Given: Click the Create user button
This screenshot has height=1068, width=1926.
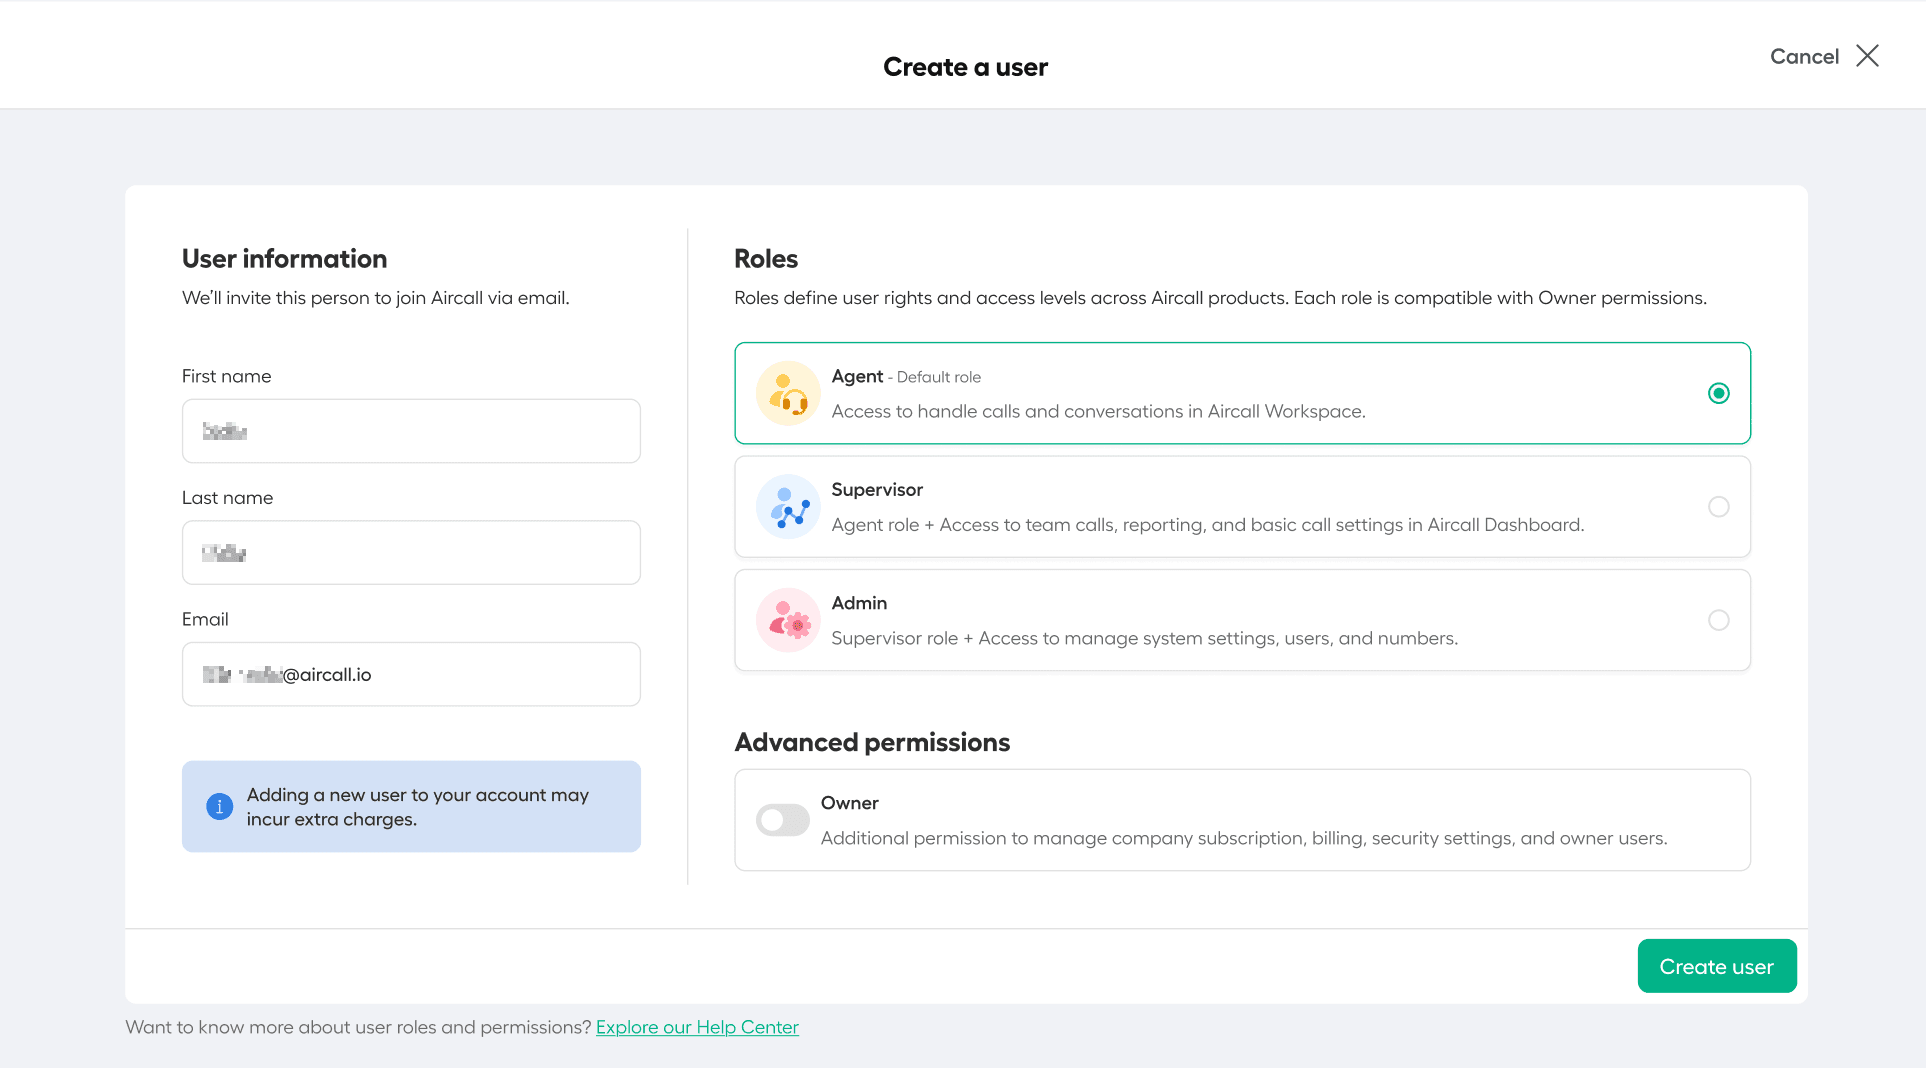Looking at the screenshot, I should (x=1716, y=965).
